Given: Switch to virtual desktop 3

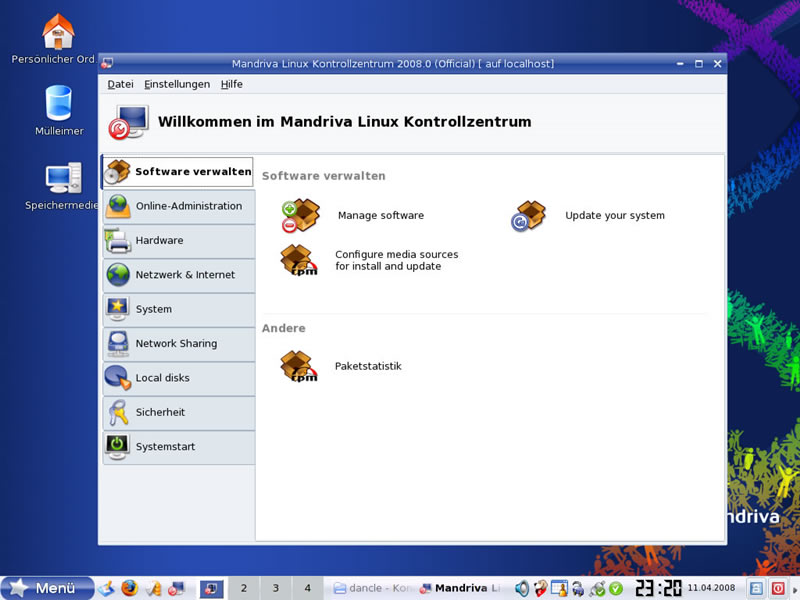Looking at the screenshot, I should 276,588.
